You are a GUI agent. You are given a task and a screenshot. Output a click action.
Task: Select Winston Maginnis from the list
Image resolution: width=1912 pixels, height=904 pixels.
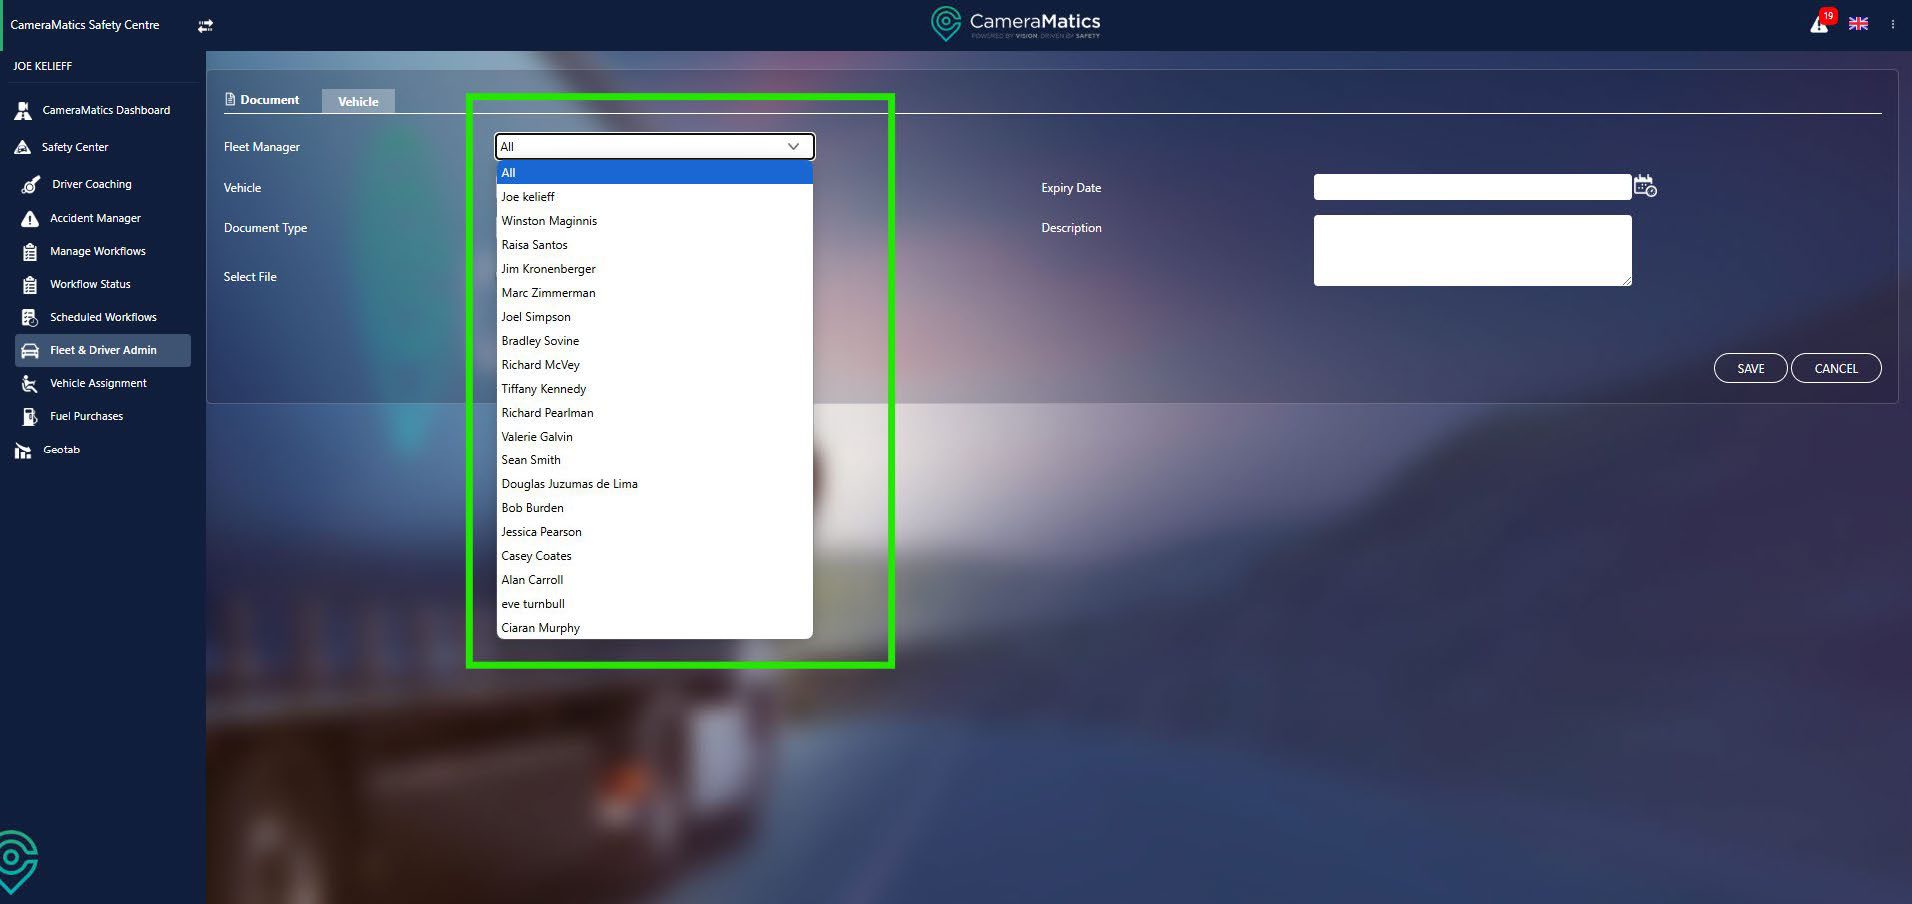point(549,221)
